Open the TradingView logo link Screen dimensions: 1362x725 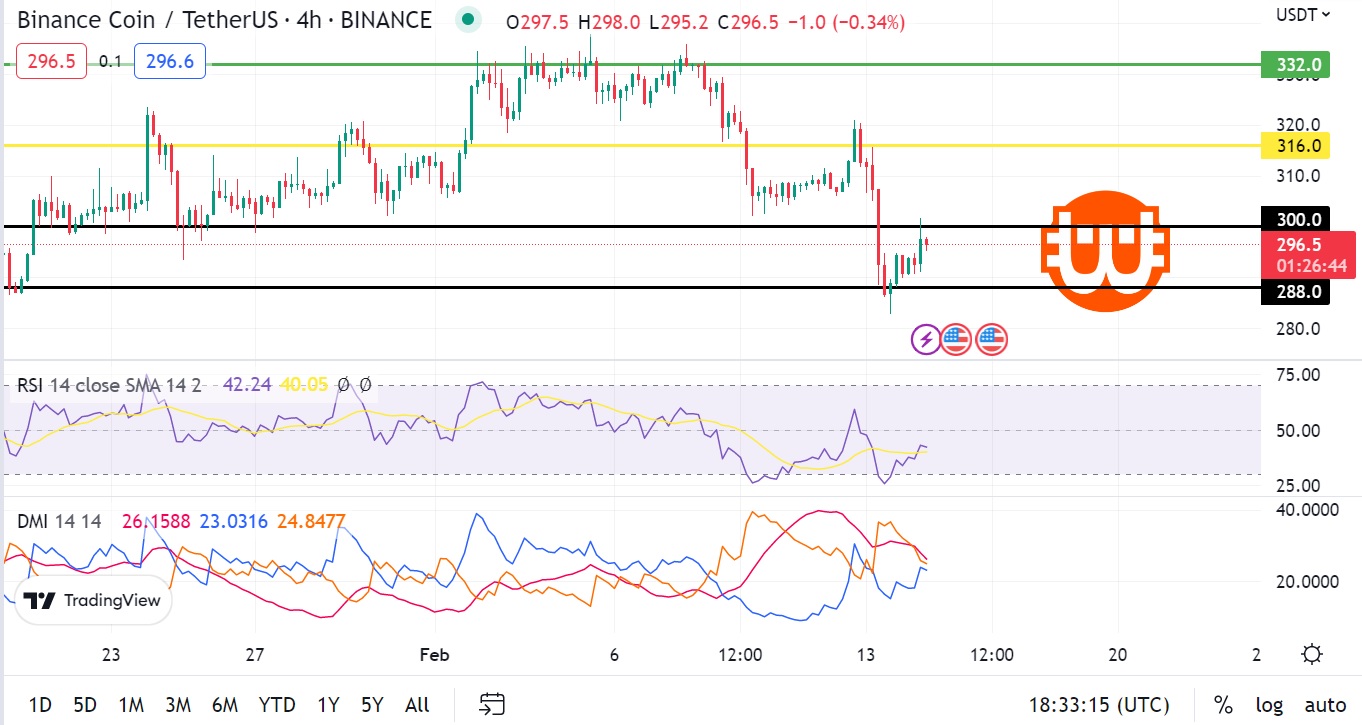[x=92, y=600]
